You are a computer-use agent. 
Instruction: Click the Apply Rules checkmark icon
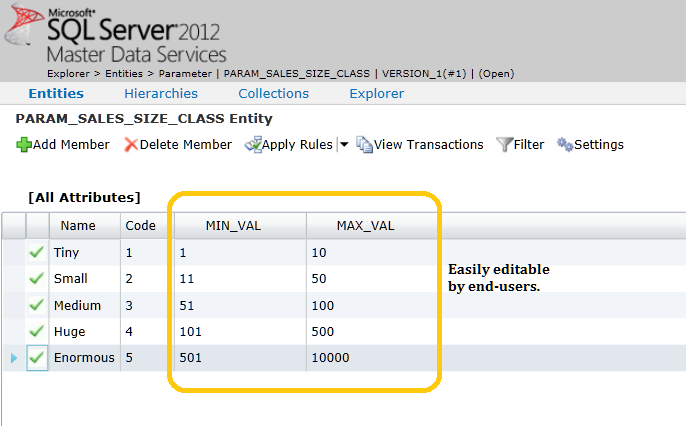253,145
